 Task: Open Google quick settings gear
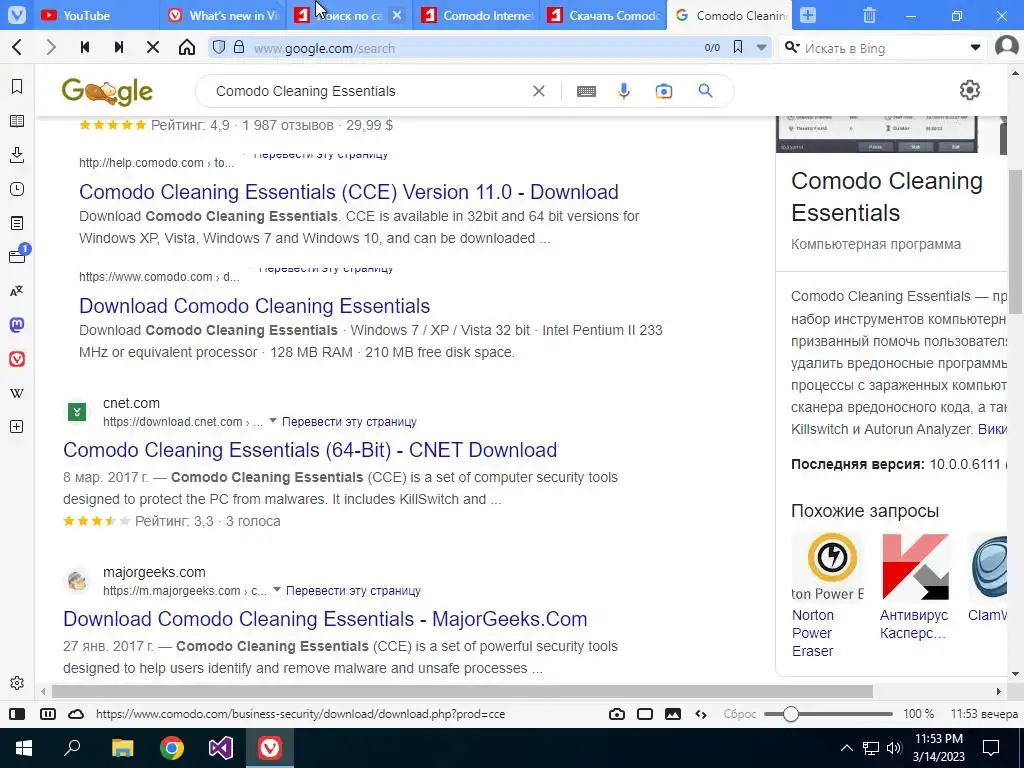(x=970, y=90)
